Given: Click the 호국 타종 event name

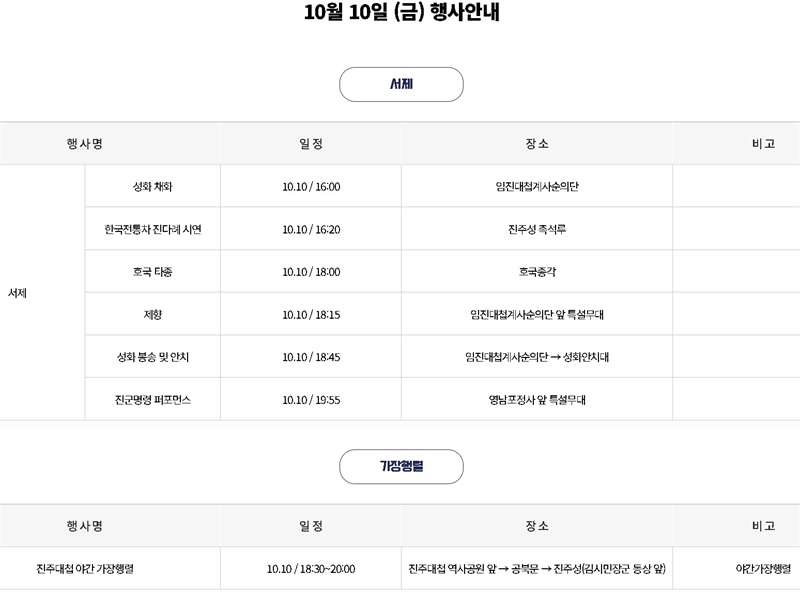Looking at the screenshot, I should (x=152, y=272).
